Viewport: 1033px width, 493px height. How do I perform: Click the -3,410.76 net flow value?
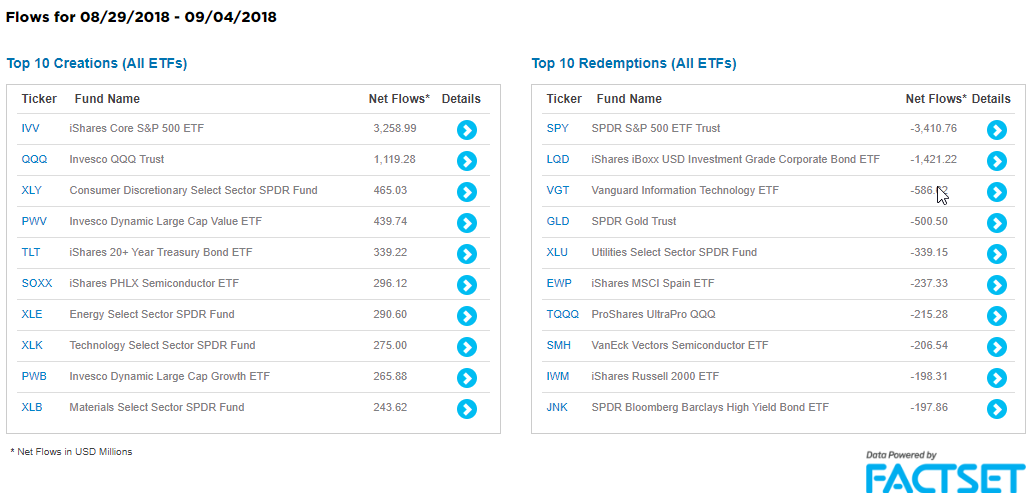coord(933,129)
